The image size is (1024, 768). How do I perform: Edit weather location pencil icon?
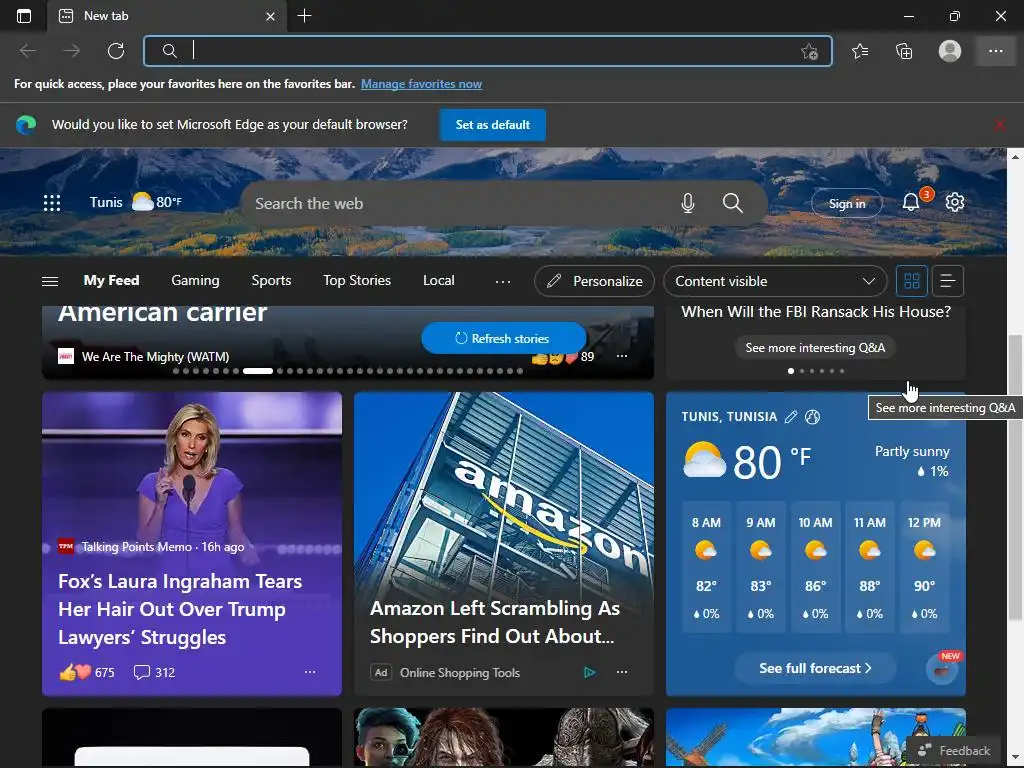(791, 417)
